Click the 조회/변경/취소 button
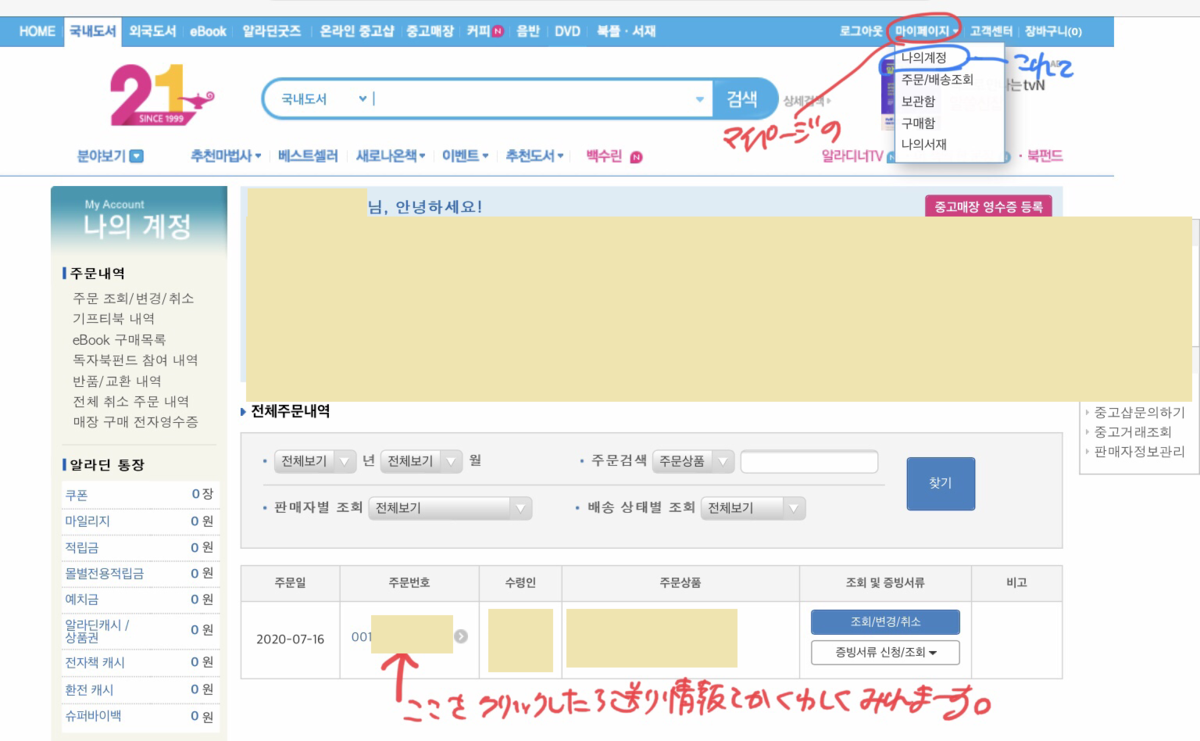The width and height of the screenshot is (1200, 741). [x=885, y=621]
